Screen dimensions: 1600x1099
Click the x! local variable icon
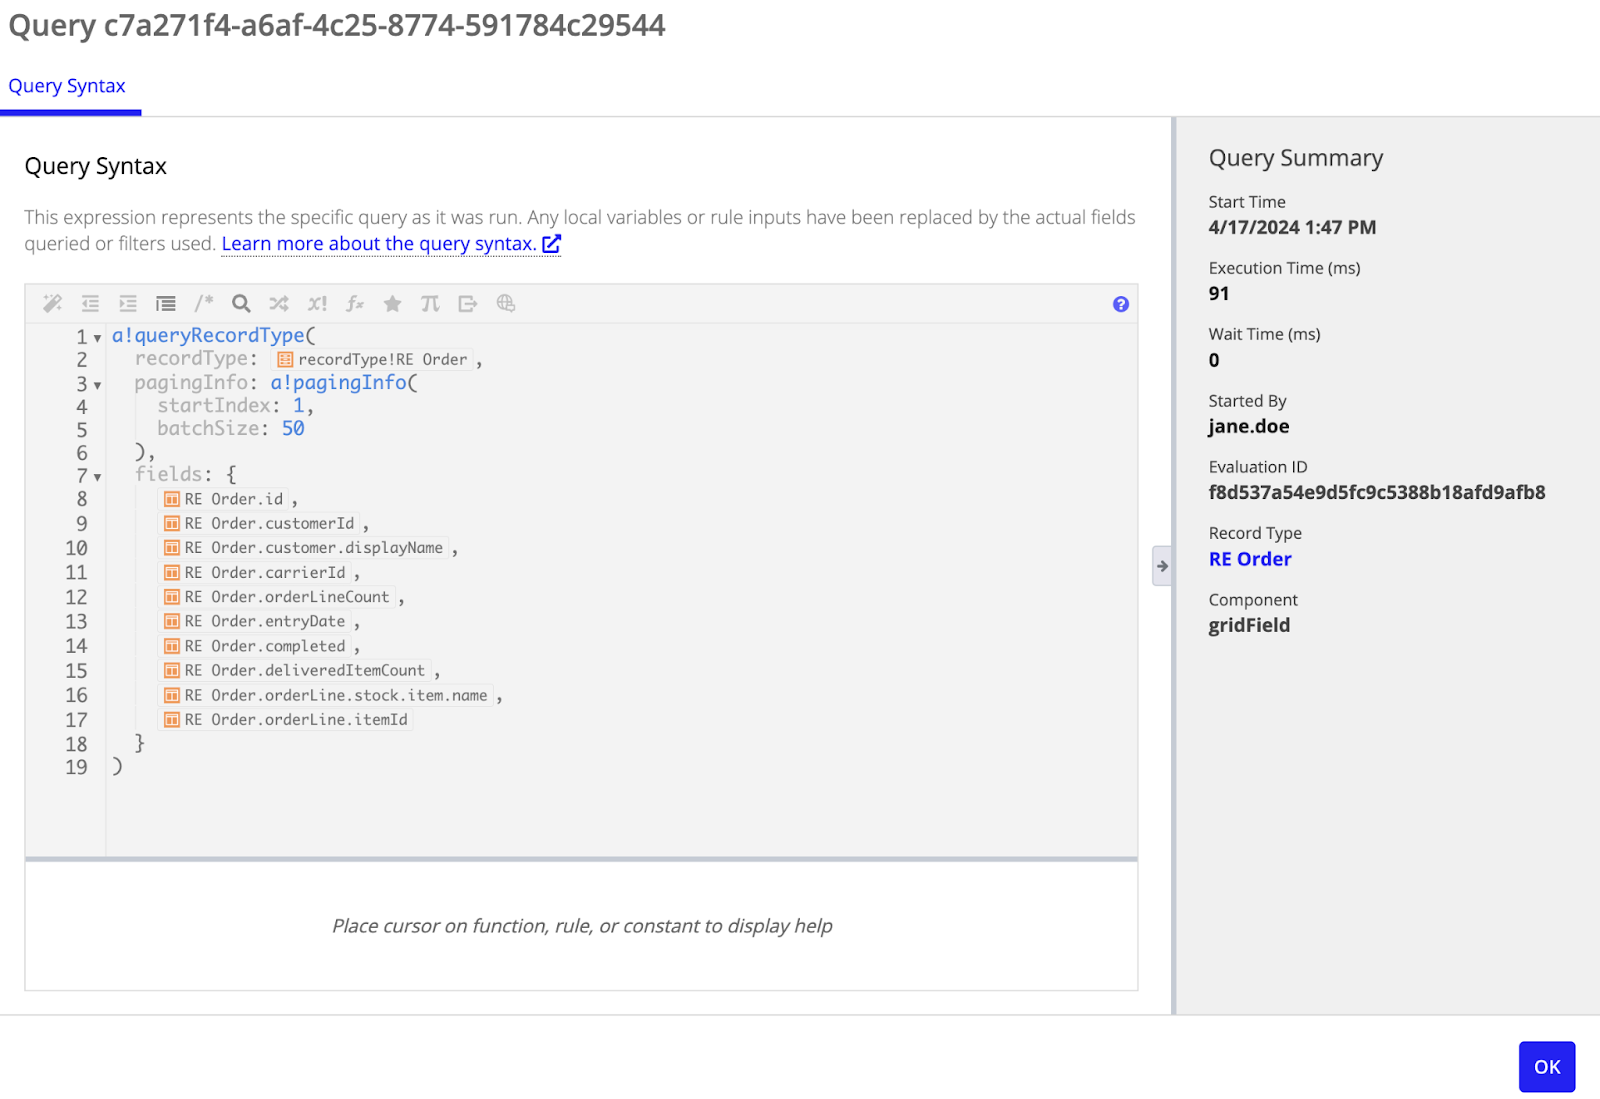(x=317, y=303)
